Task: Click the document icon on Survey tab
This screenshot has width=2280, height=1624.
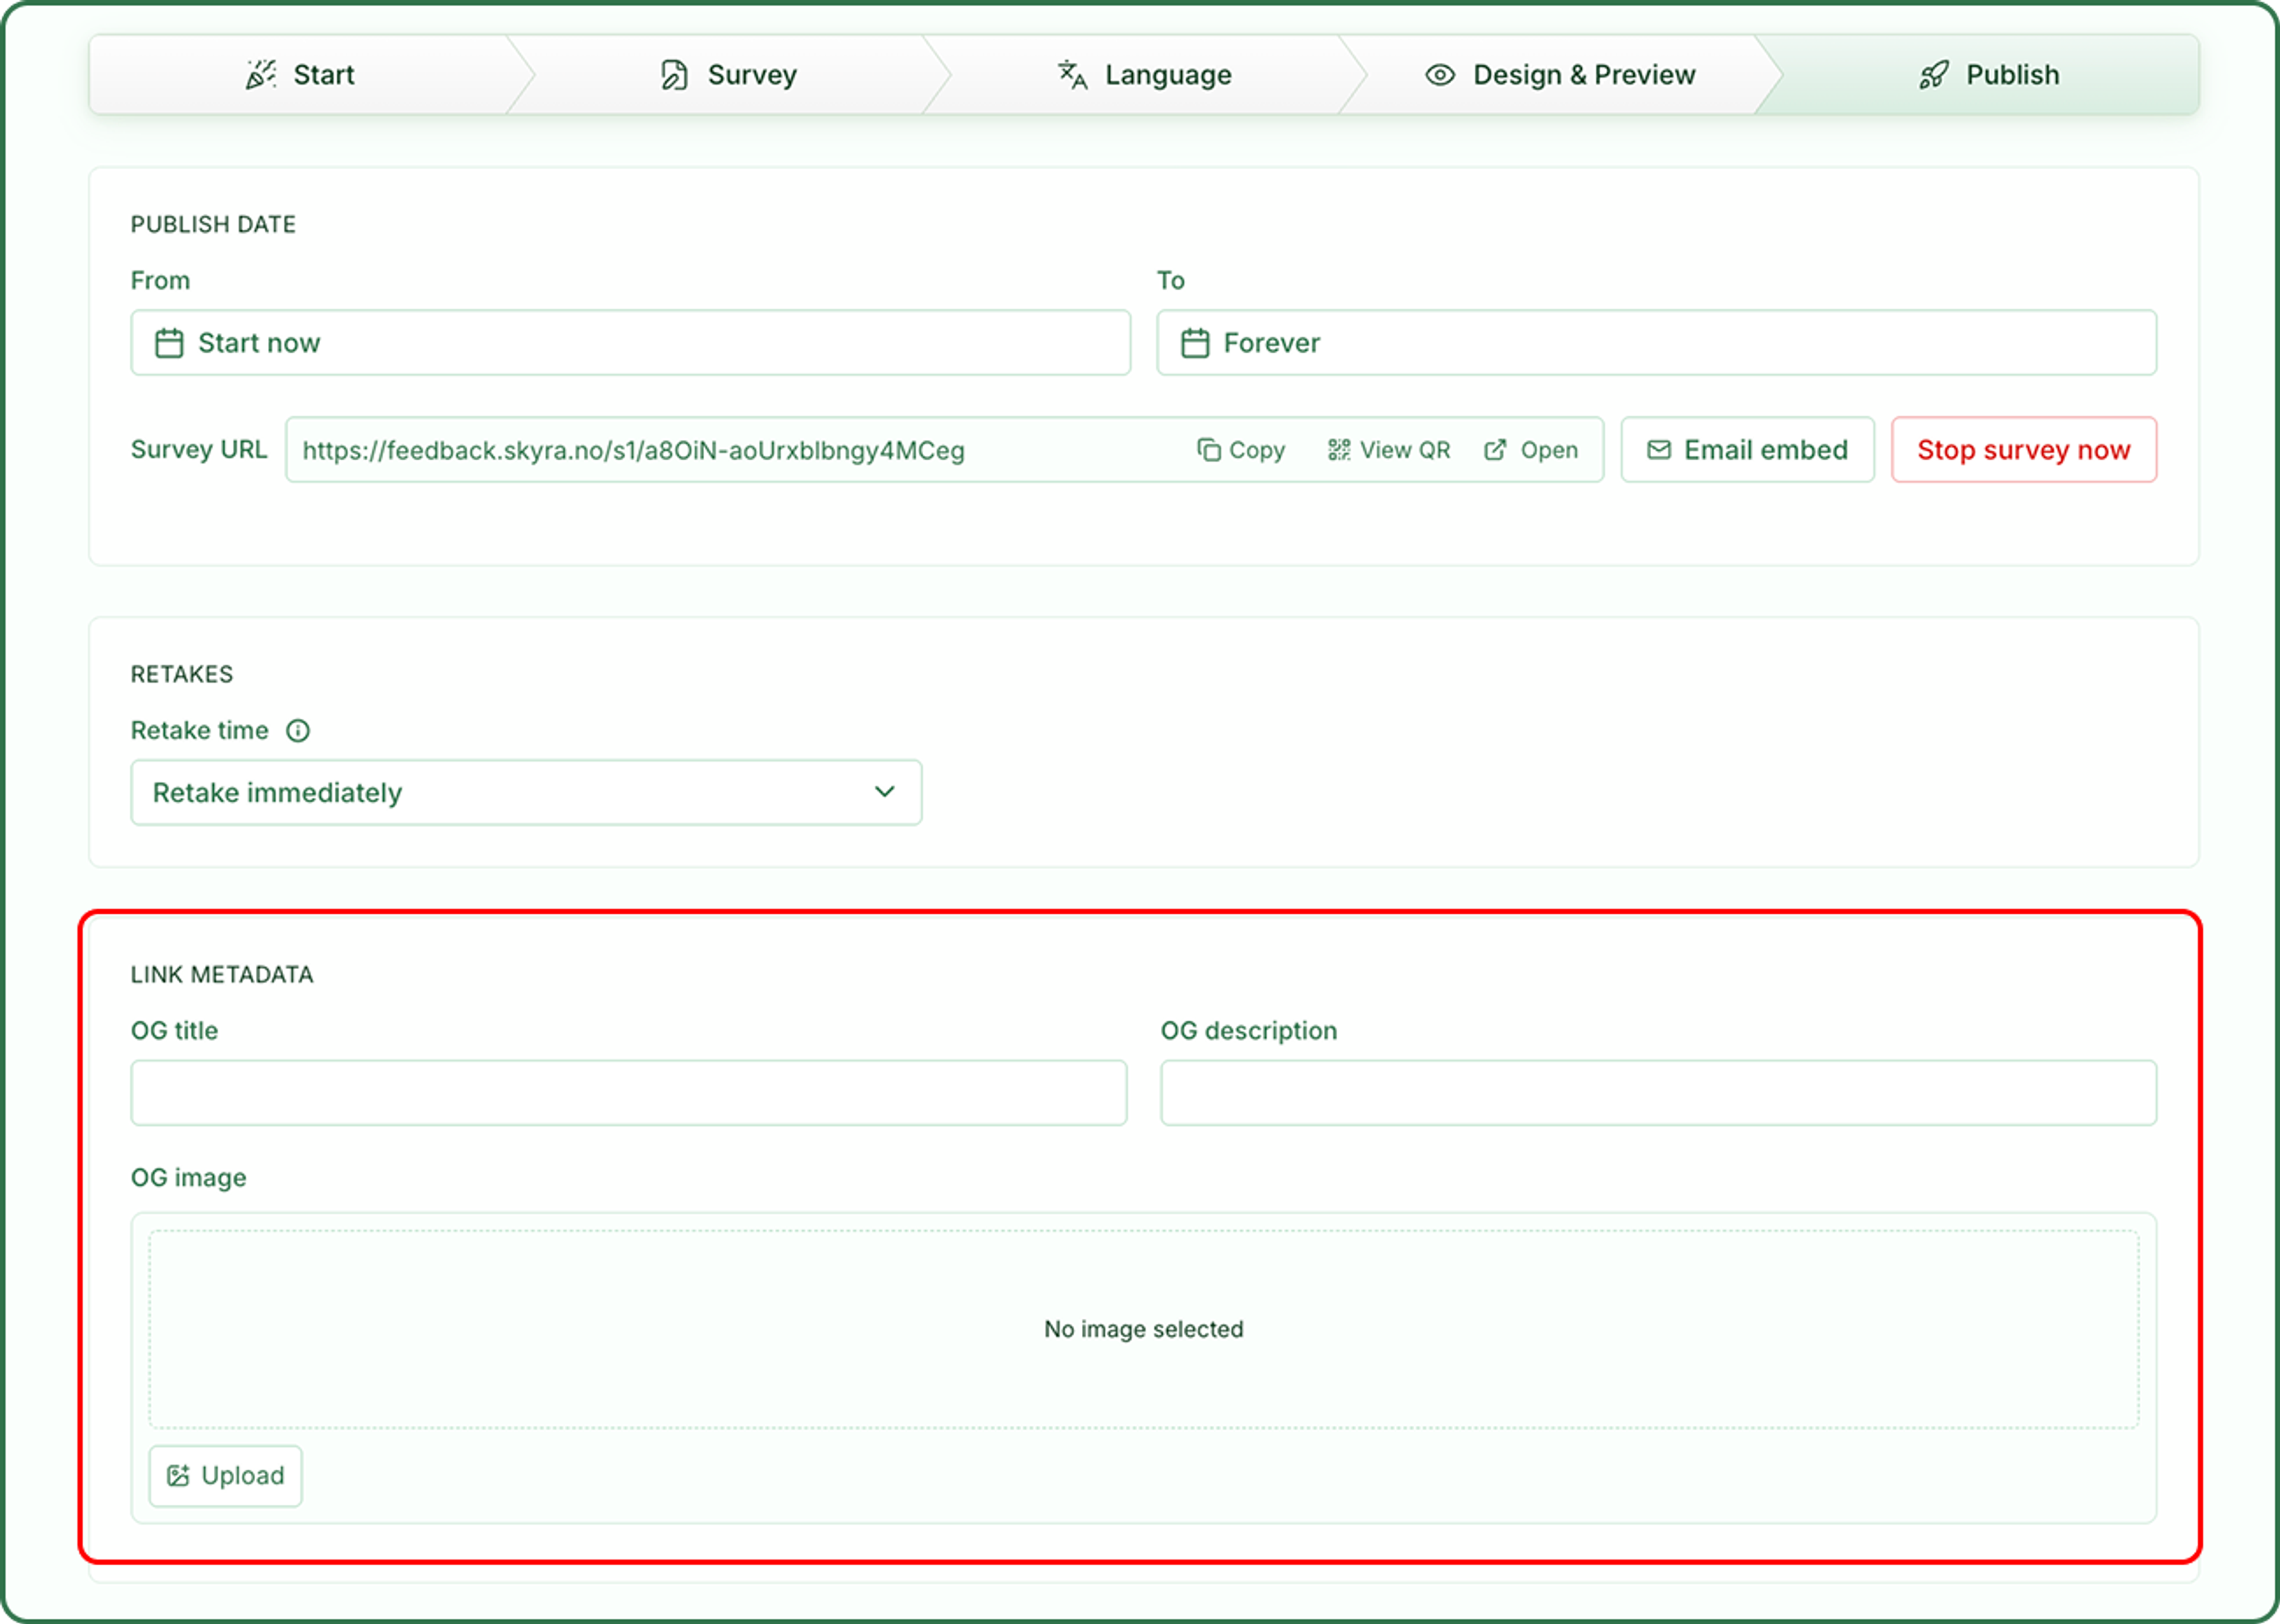Action: click(675, 75)
